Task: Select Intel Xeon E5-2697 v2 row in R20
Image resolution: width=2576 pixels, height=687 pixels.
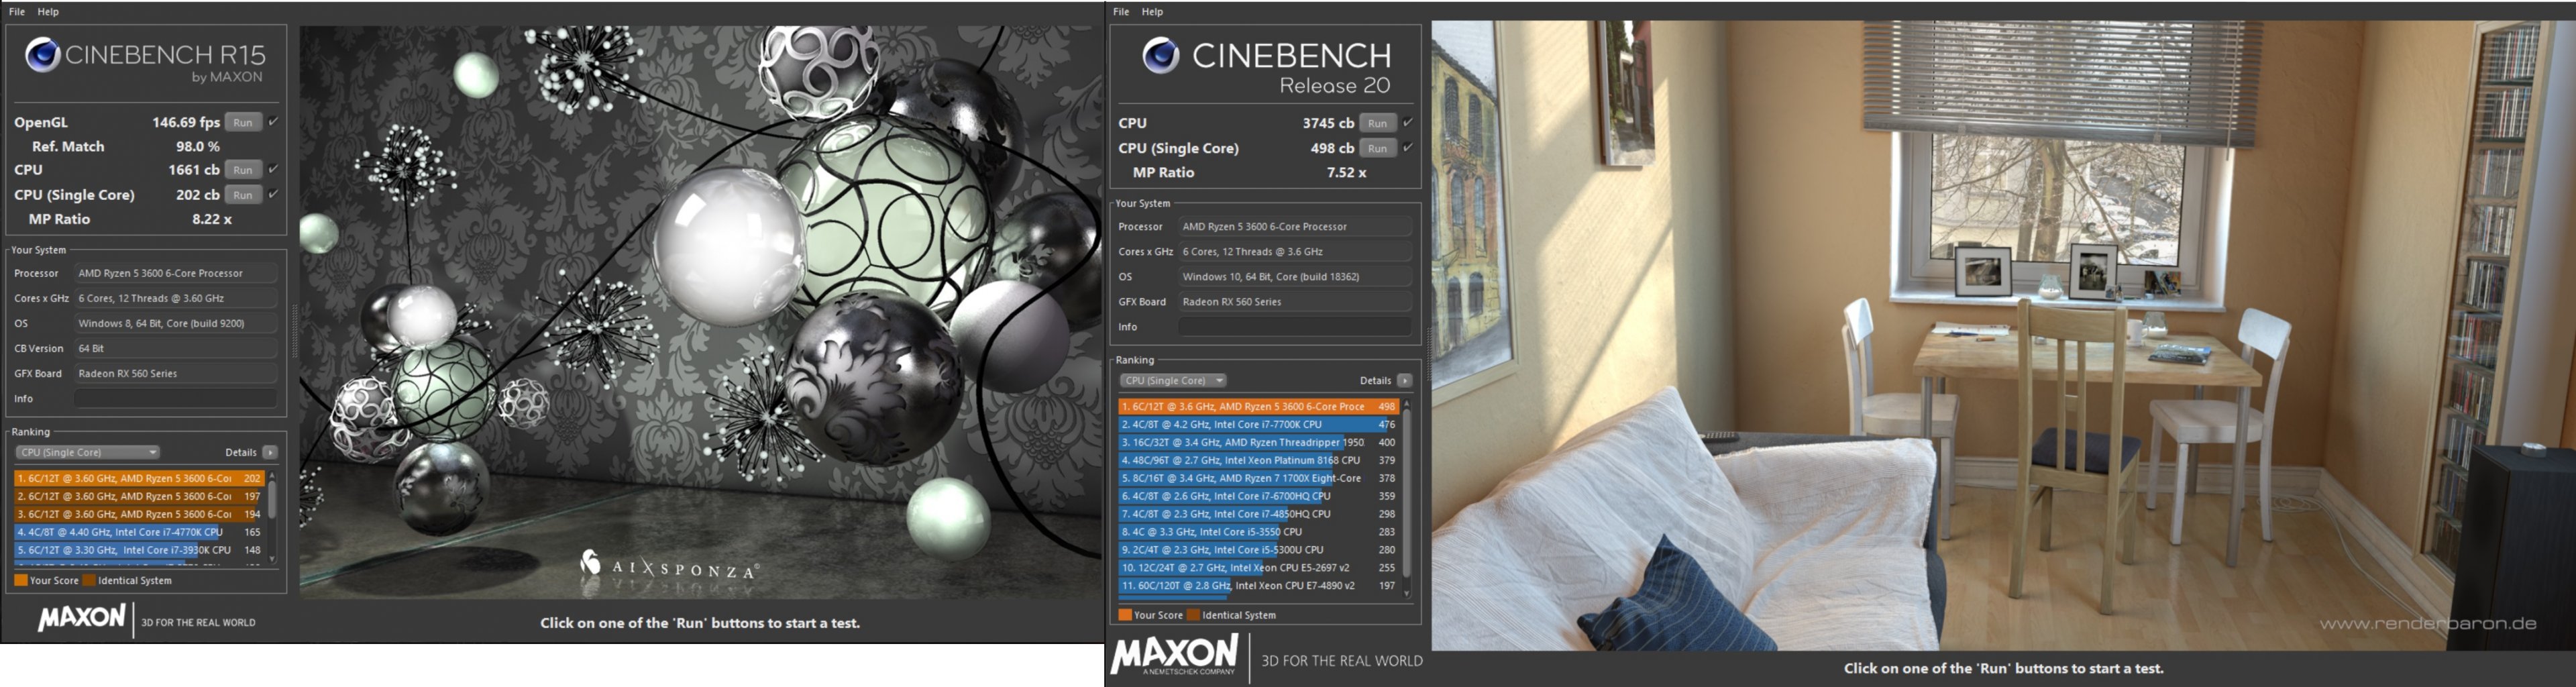Action: pyautogui.click(x=1258, y=568)
